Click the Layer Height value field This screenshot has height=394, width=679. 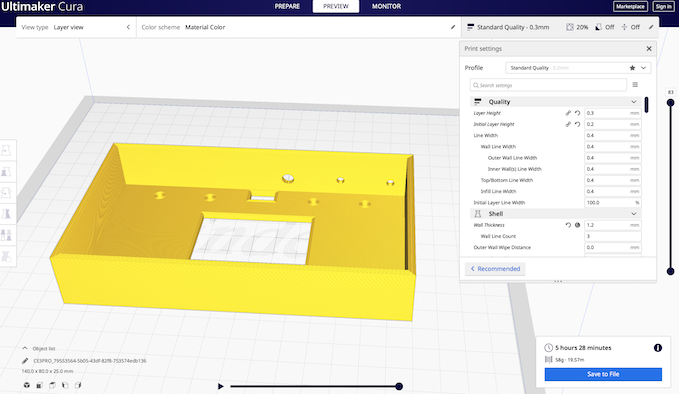point(612,113)
